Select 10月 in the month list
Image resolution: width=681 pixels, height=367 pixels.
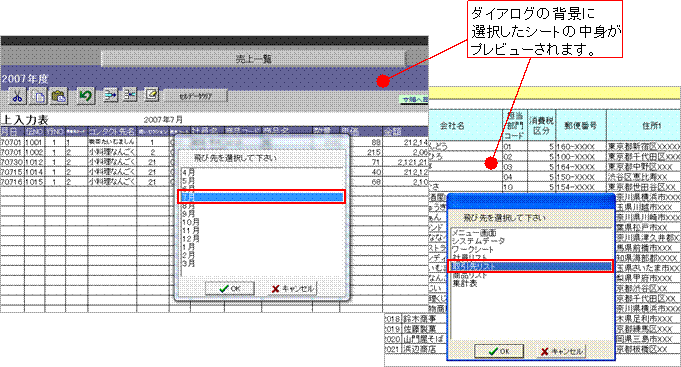pos(190,222)
